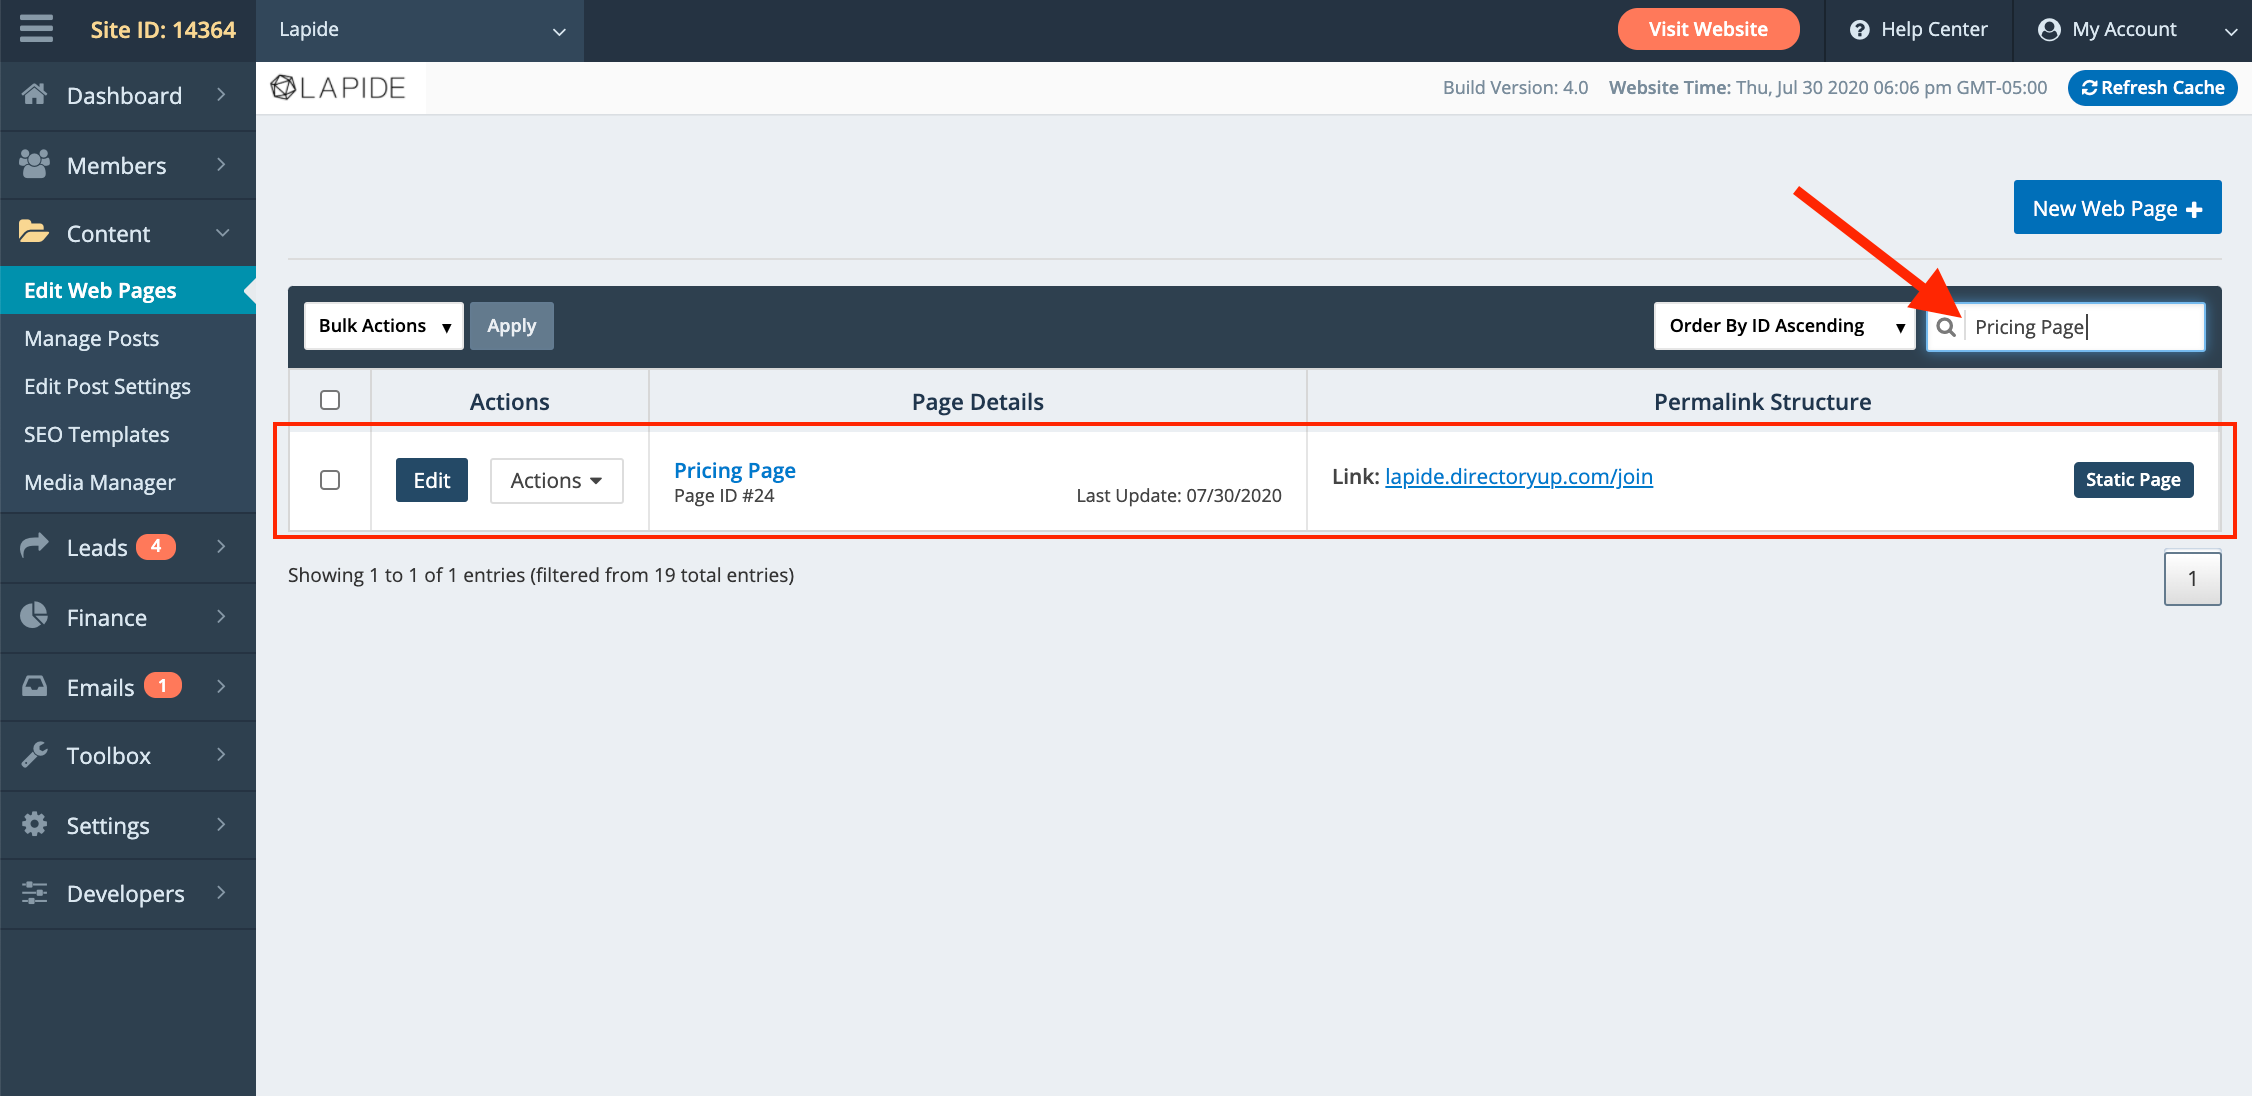Open the Lapide site selector dropdown
This screenshot has width=2252, height=1096.
[x=420, y=30]
